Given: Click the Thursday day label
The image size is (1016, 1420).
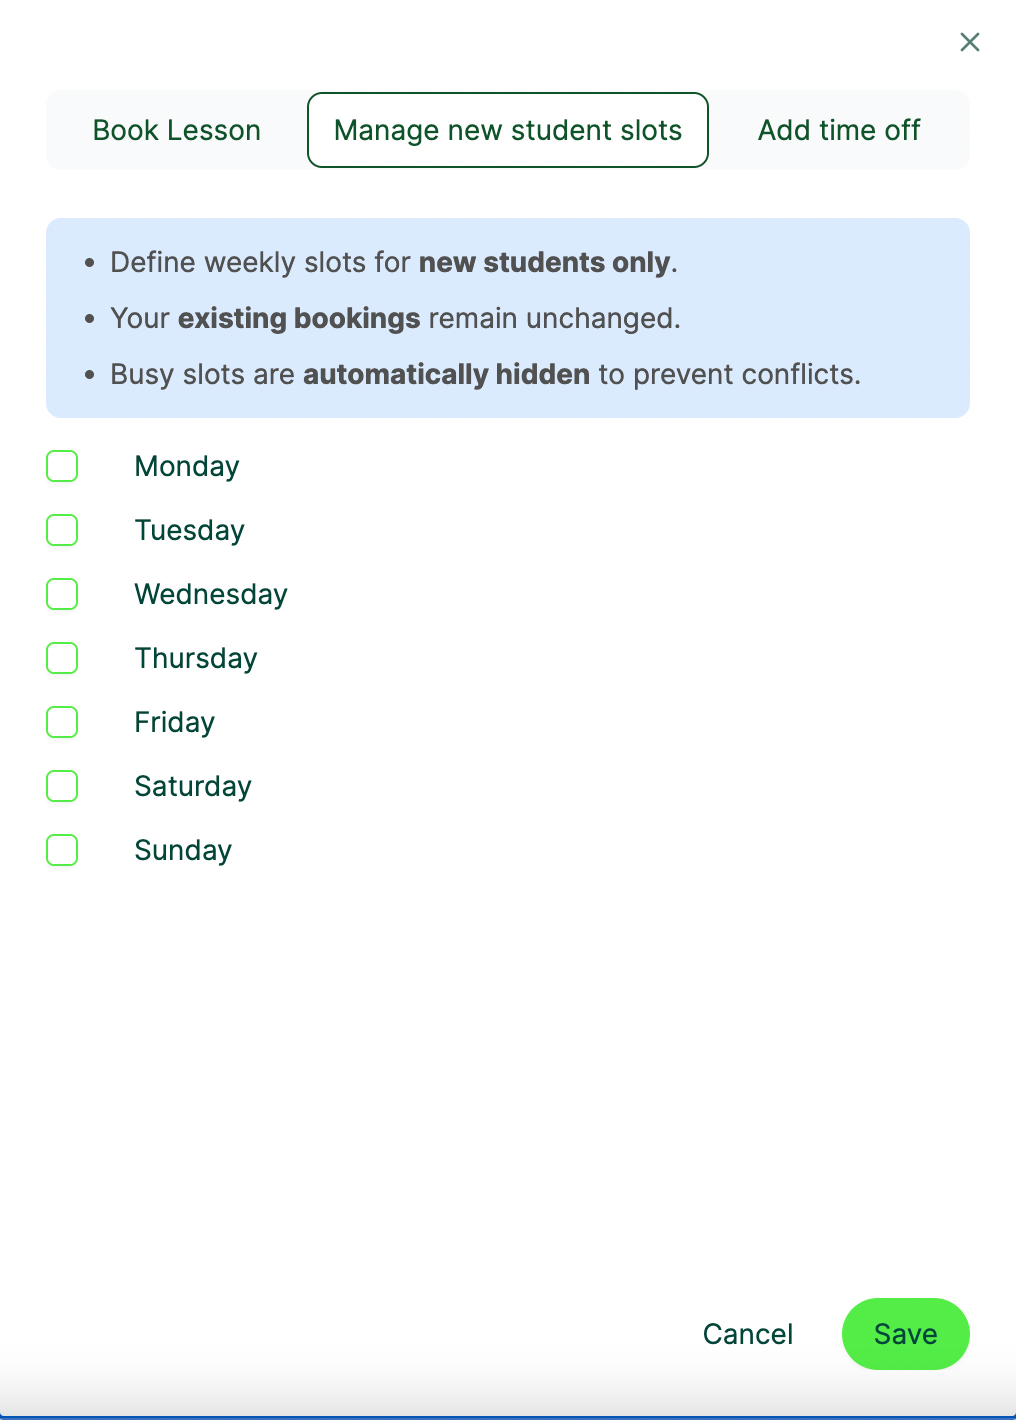Looking at the screenshot, I should point(196,659).
